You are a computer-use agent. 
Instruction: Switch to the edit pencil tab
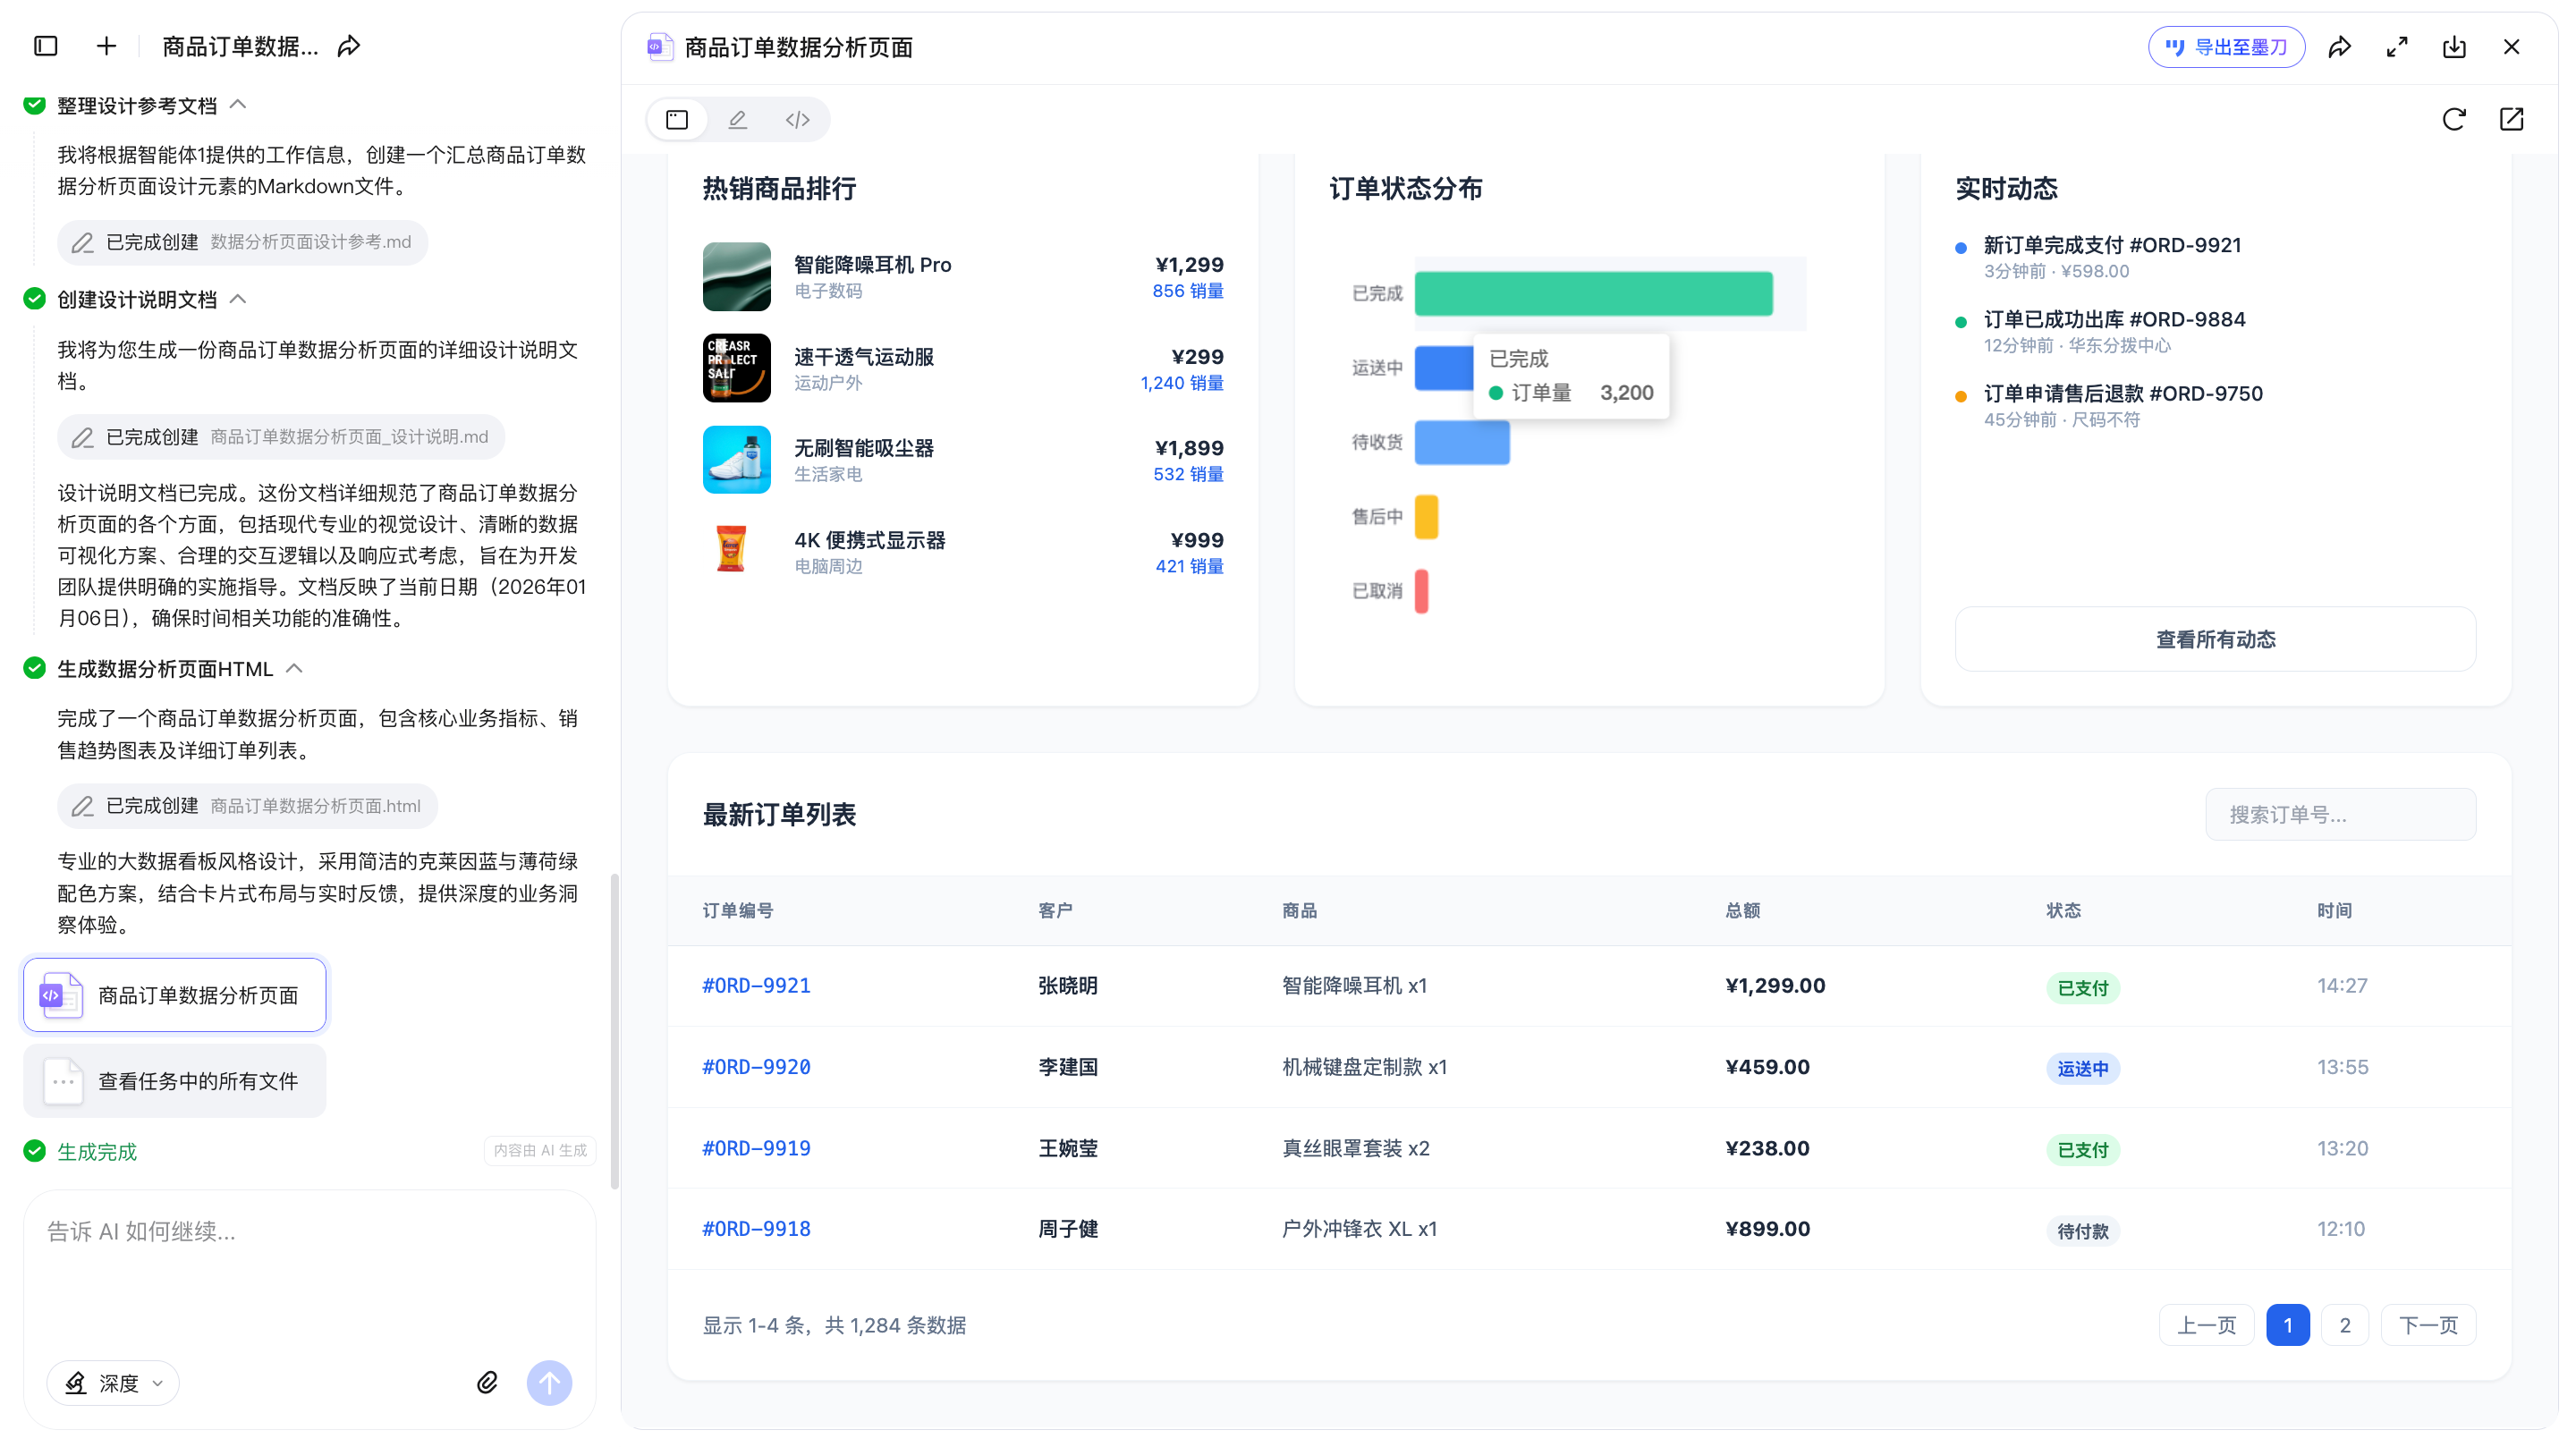coord(737,120)
